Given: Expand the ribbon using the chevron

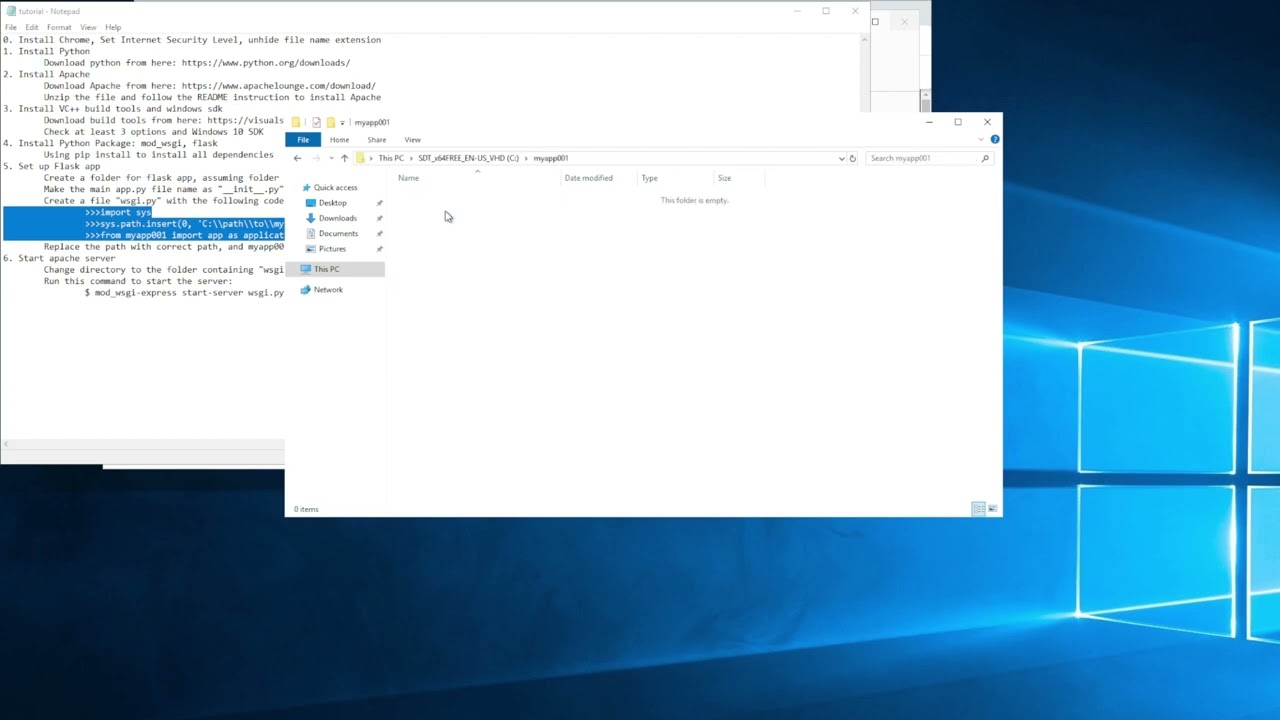Looking at the screenshot, I should [981, 139].
